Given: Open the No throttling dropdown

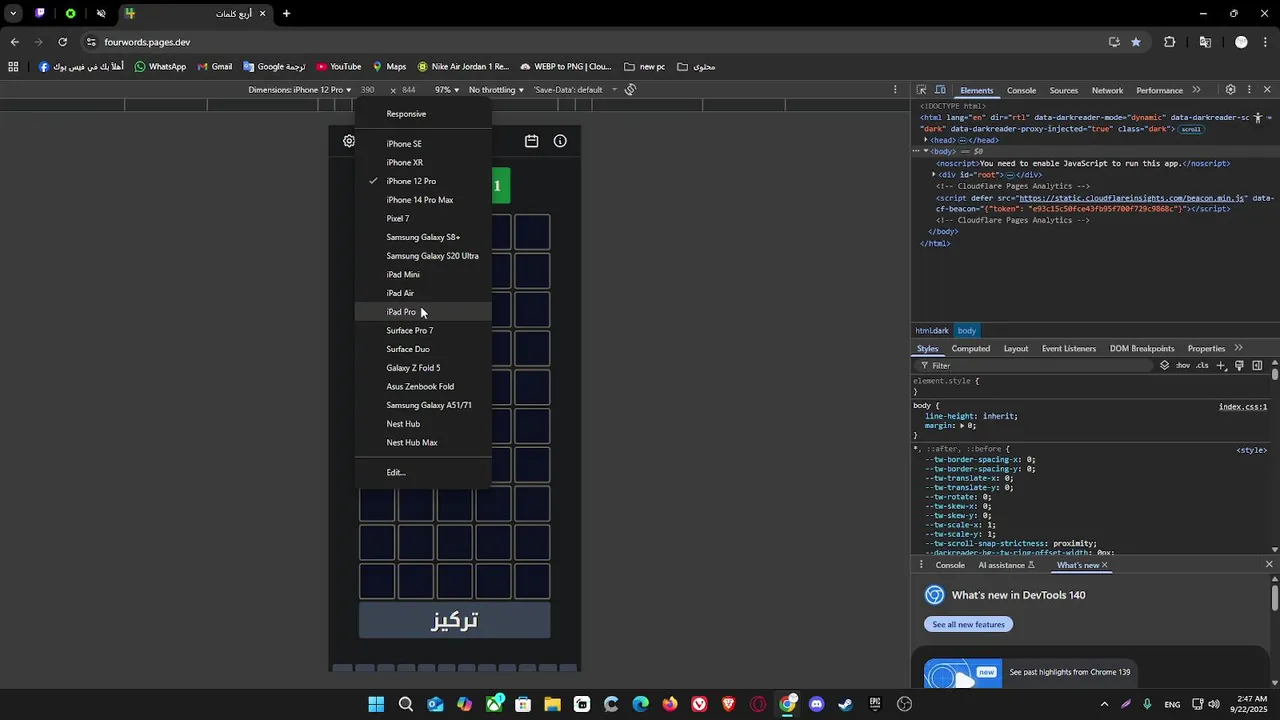Looking at the screenshot, I should point(497,90).
